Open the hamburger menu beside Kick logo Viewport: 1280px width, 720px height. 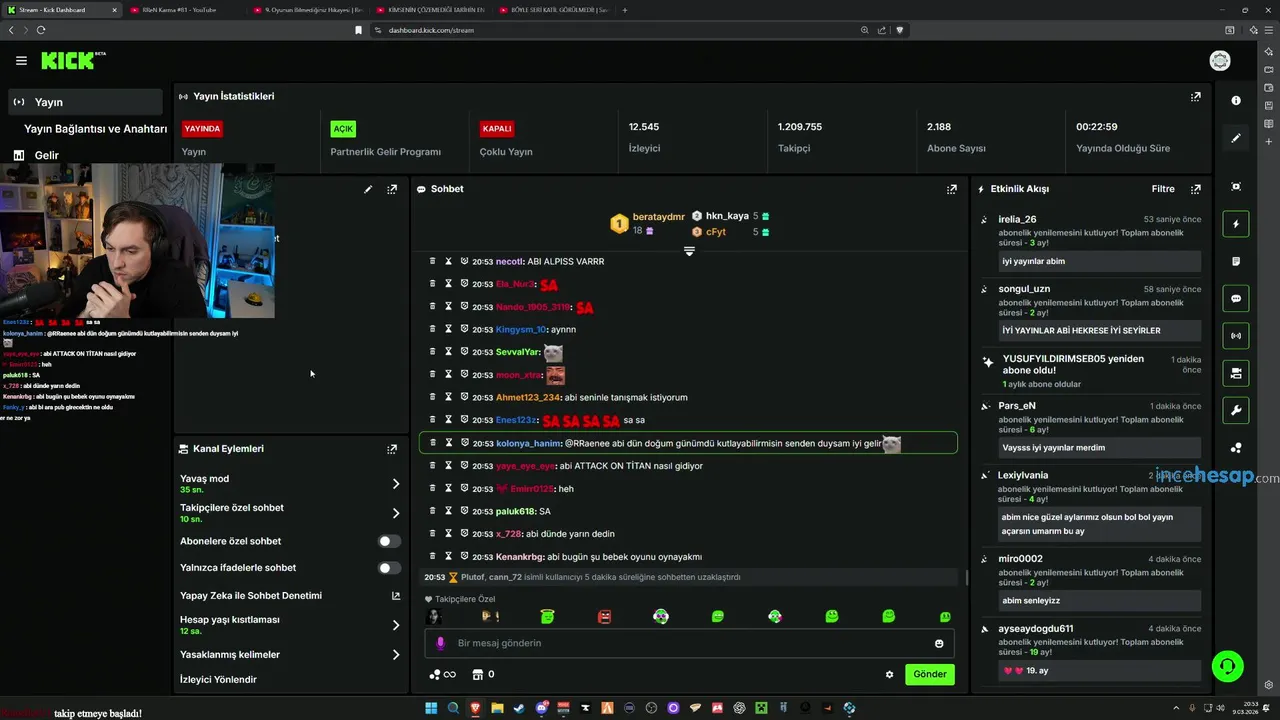(x=21, y=61)
